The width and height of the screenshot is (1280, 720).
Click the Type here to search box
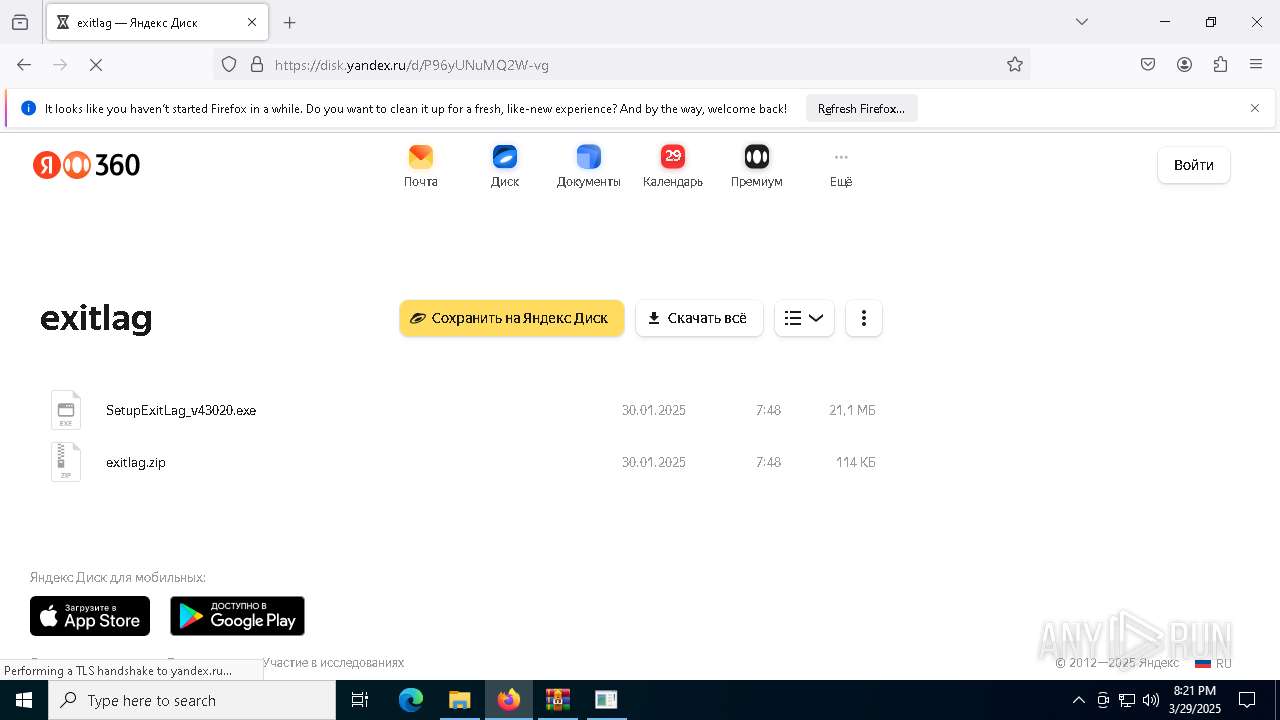(x=192, y=700)
